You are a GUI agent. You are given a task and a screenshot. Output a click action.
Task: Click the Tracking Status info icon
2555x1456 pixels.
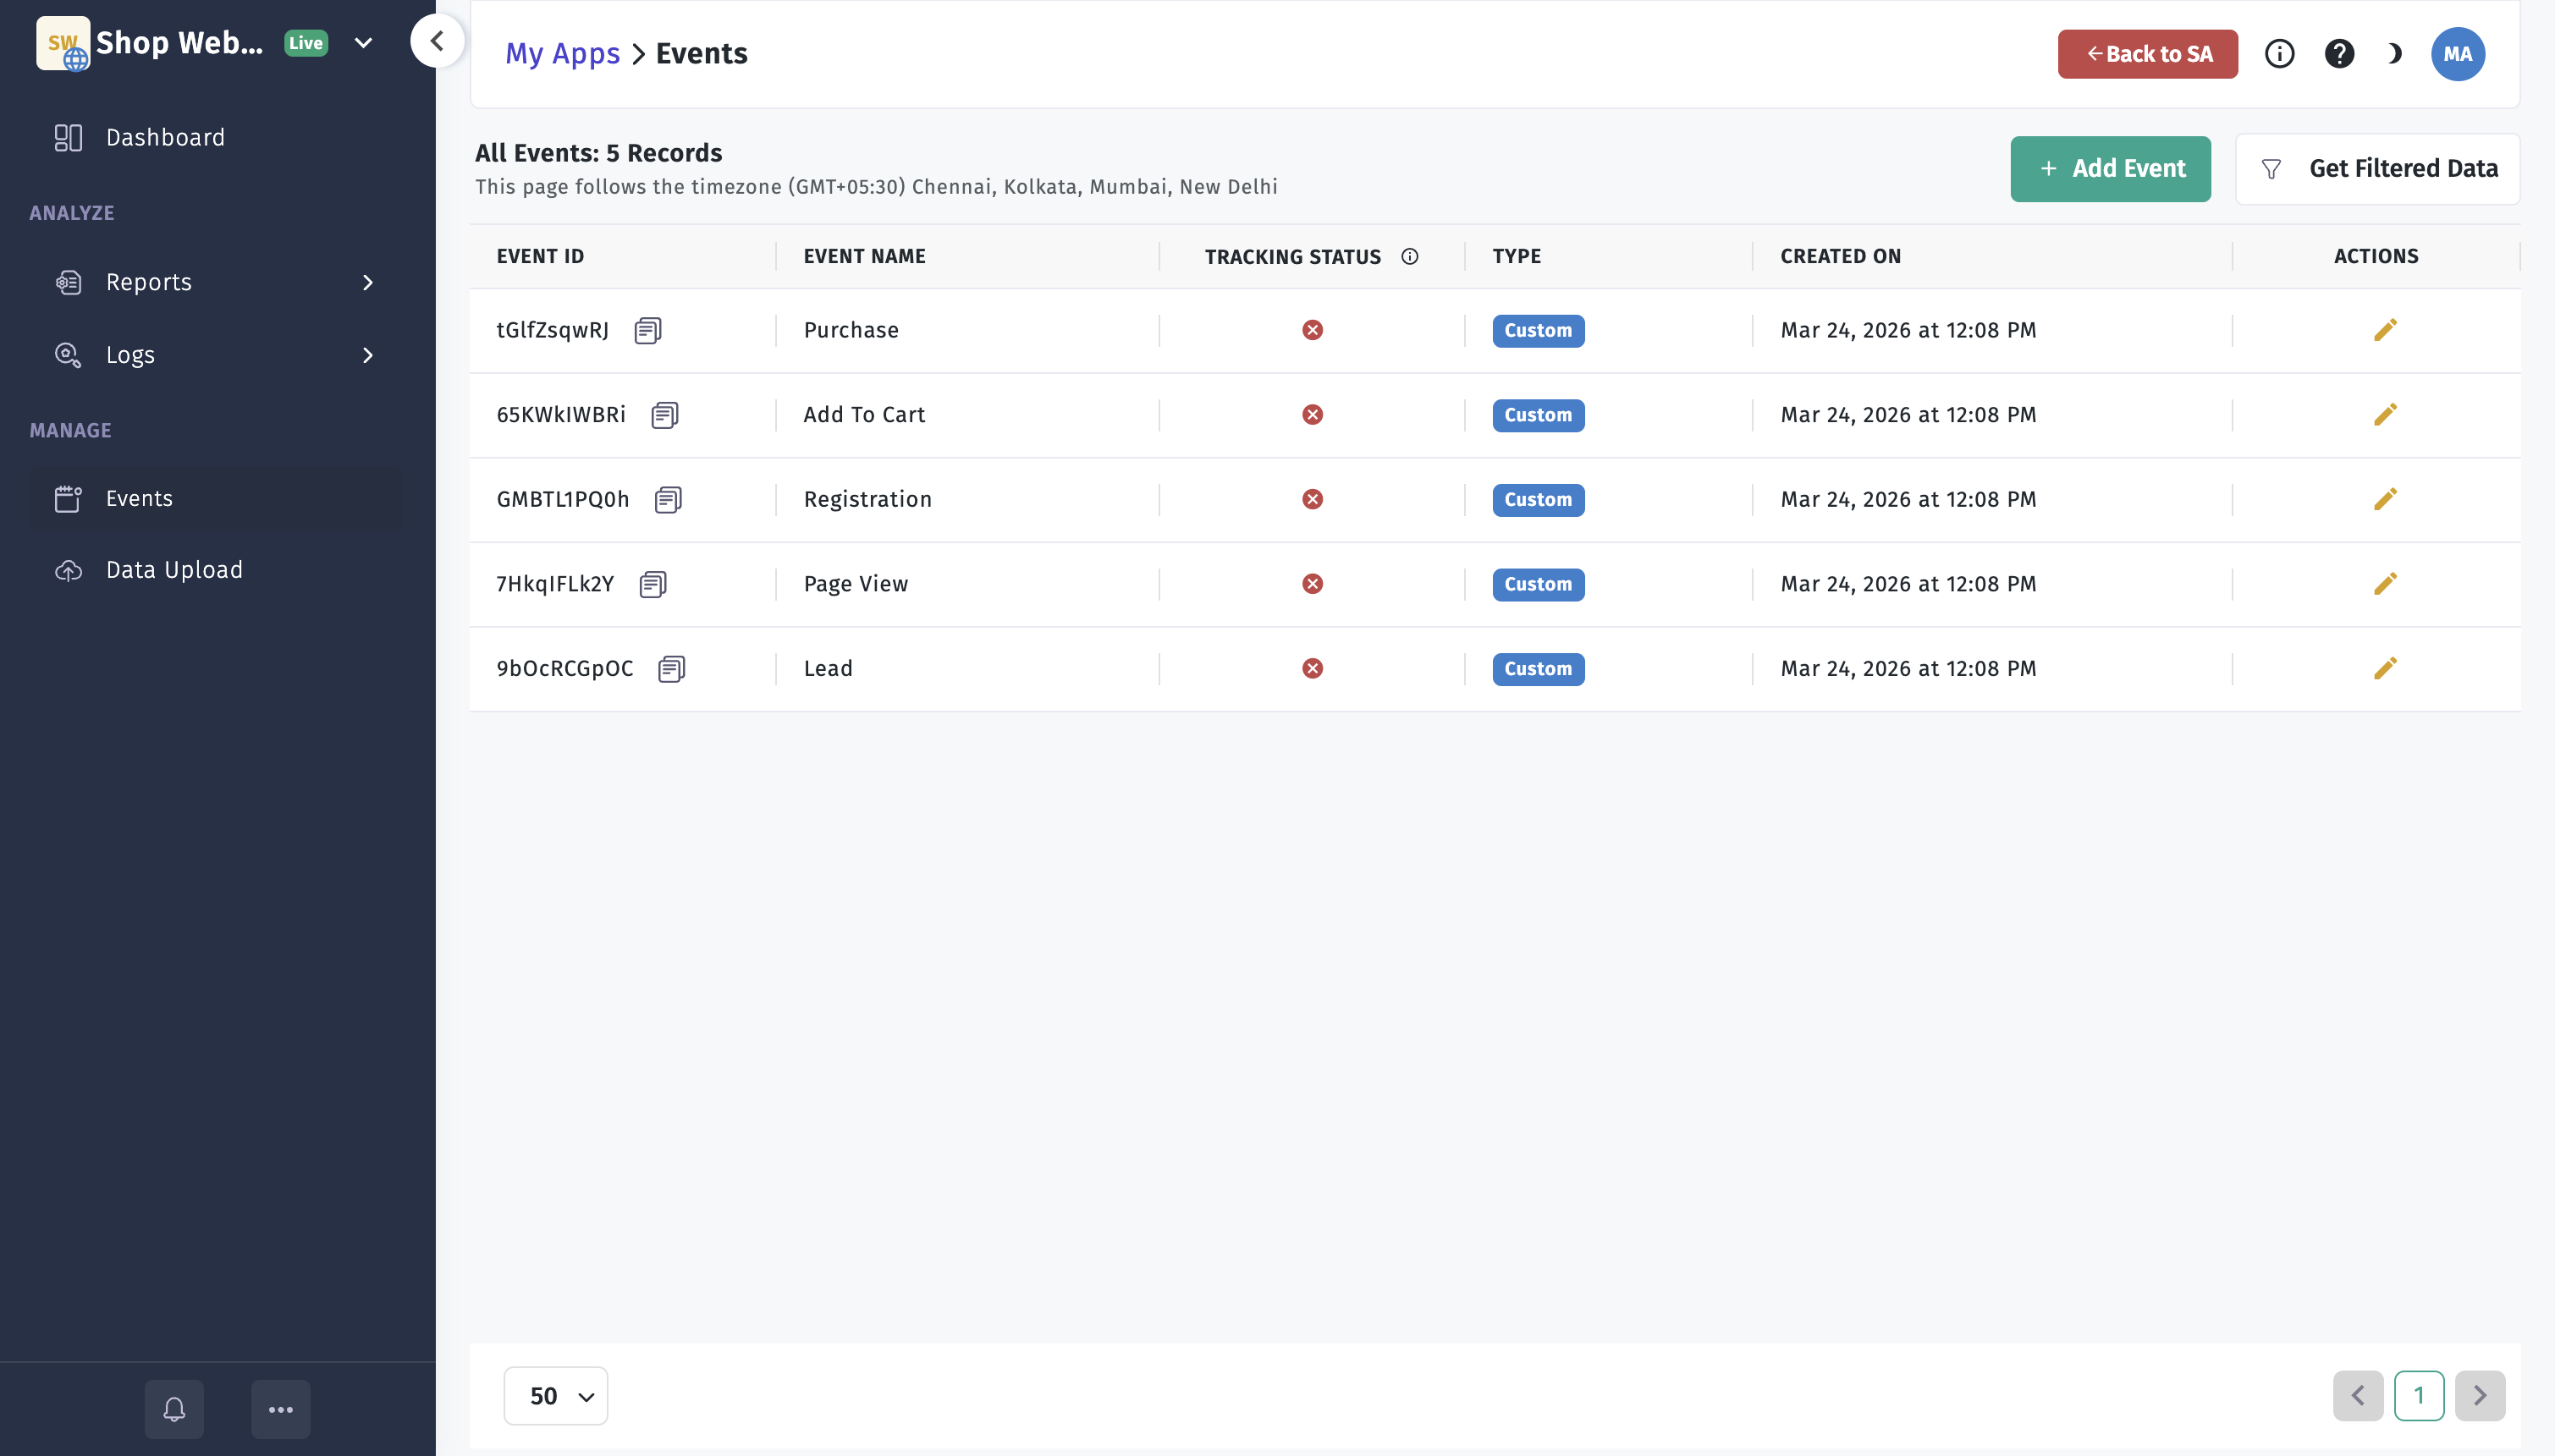1410,257
